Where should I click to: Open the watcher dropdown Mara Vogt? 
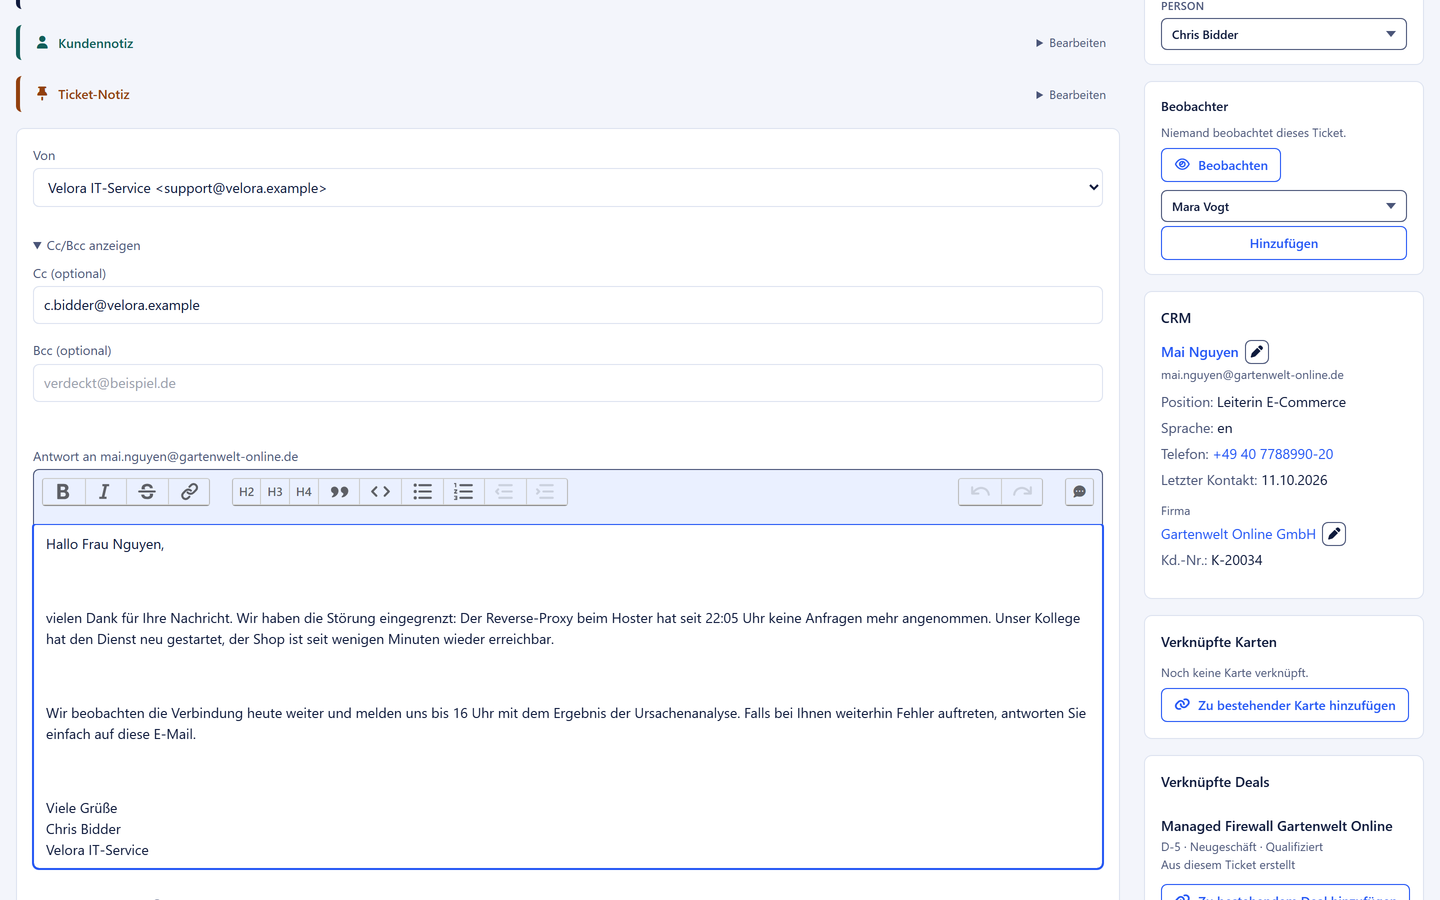tap(1284, 206)
